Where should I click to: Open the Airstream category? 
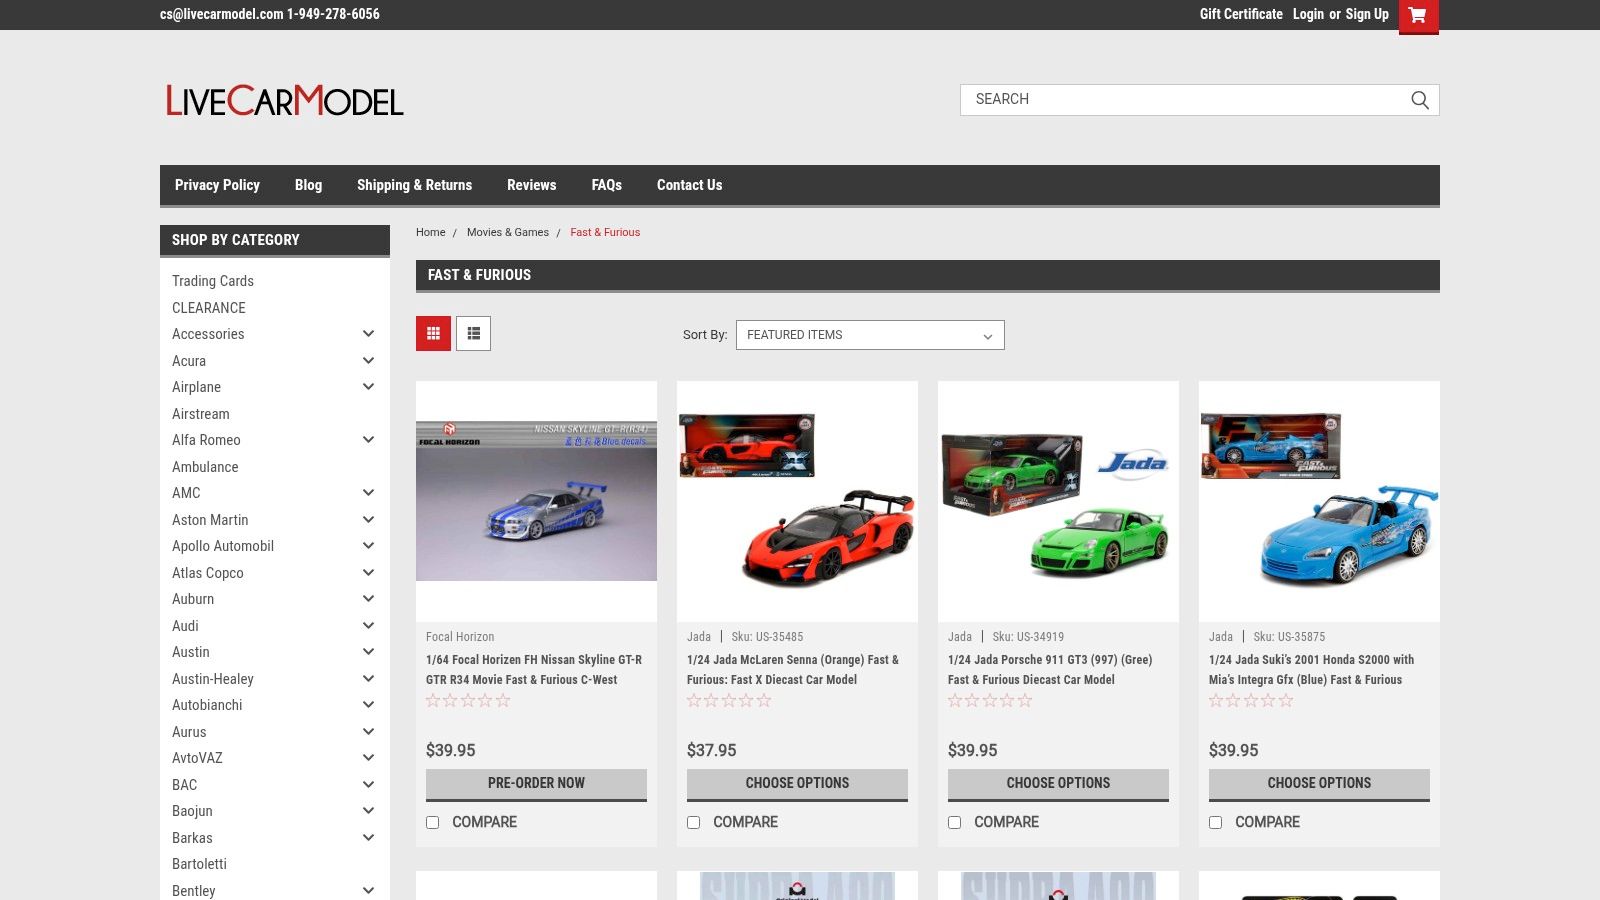tap(201, 414)
